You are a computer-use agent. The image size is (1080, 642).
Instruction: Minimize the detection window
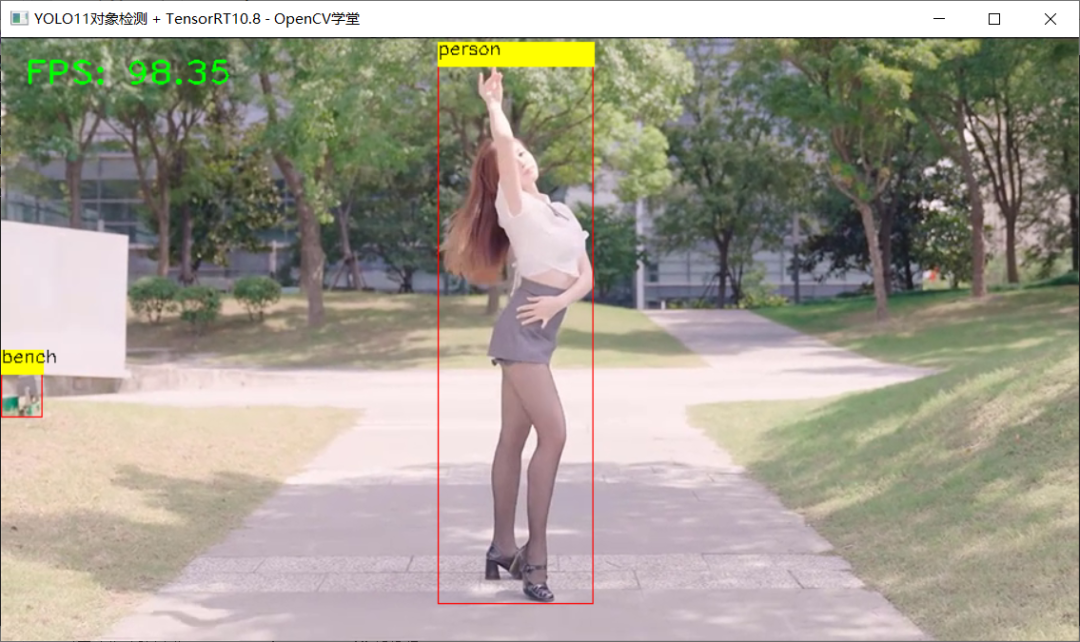tap(938, 18)
